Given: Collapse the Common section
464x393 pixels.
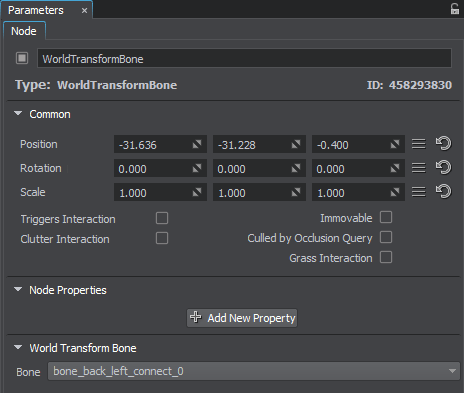Looking at the screenshot, I should 18,114.
